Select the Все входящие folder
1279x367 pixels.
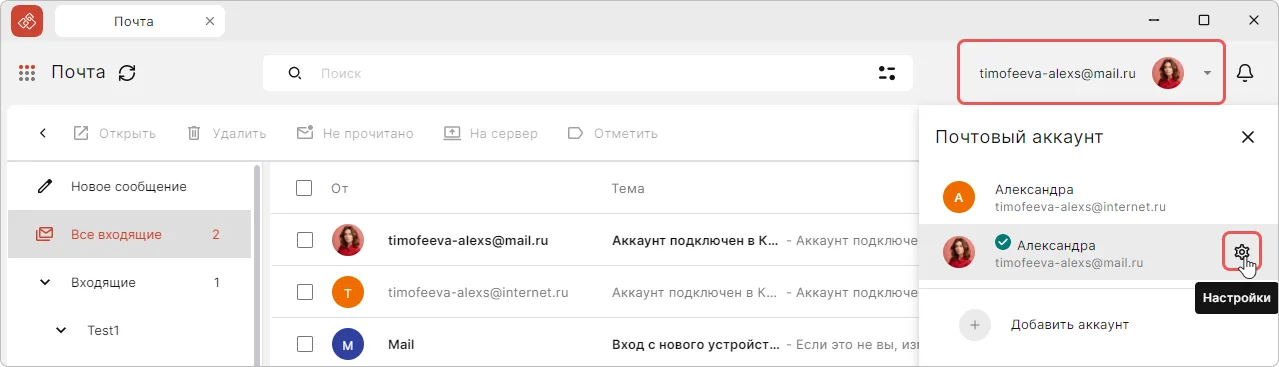pyautogui.click(x=129, y=235)
